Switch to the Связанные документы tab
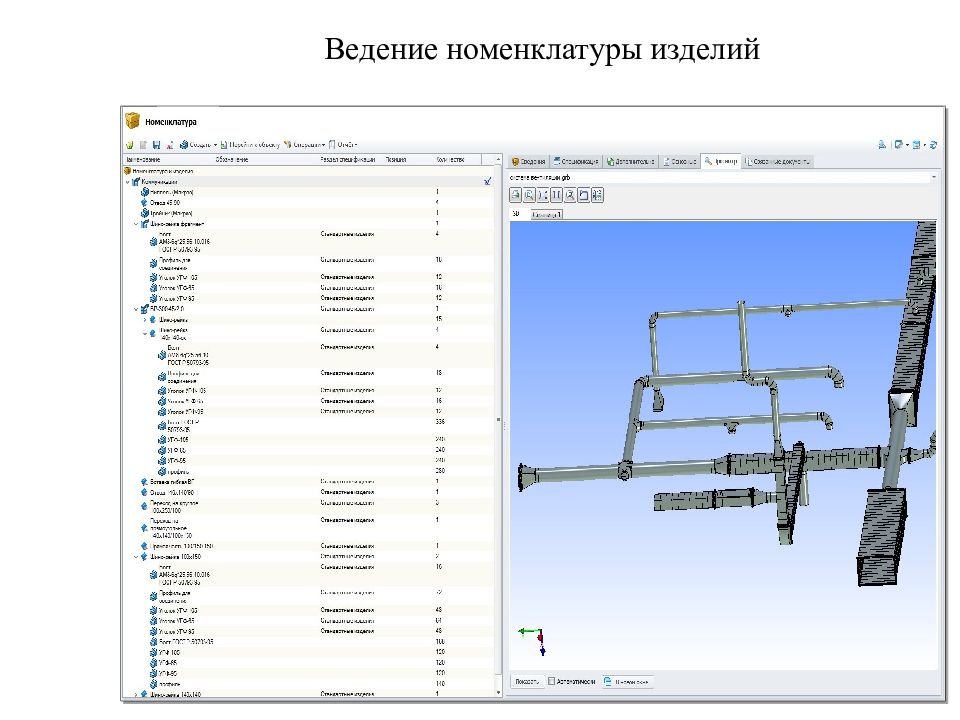 click(778, 162)
